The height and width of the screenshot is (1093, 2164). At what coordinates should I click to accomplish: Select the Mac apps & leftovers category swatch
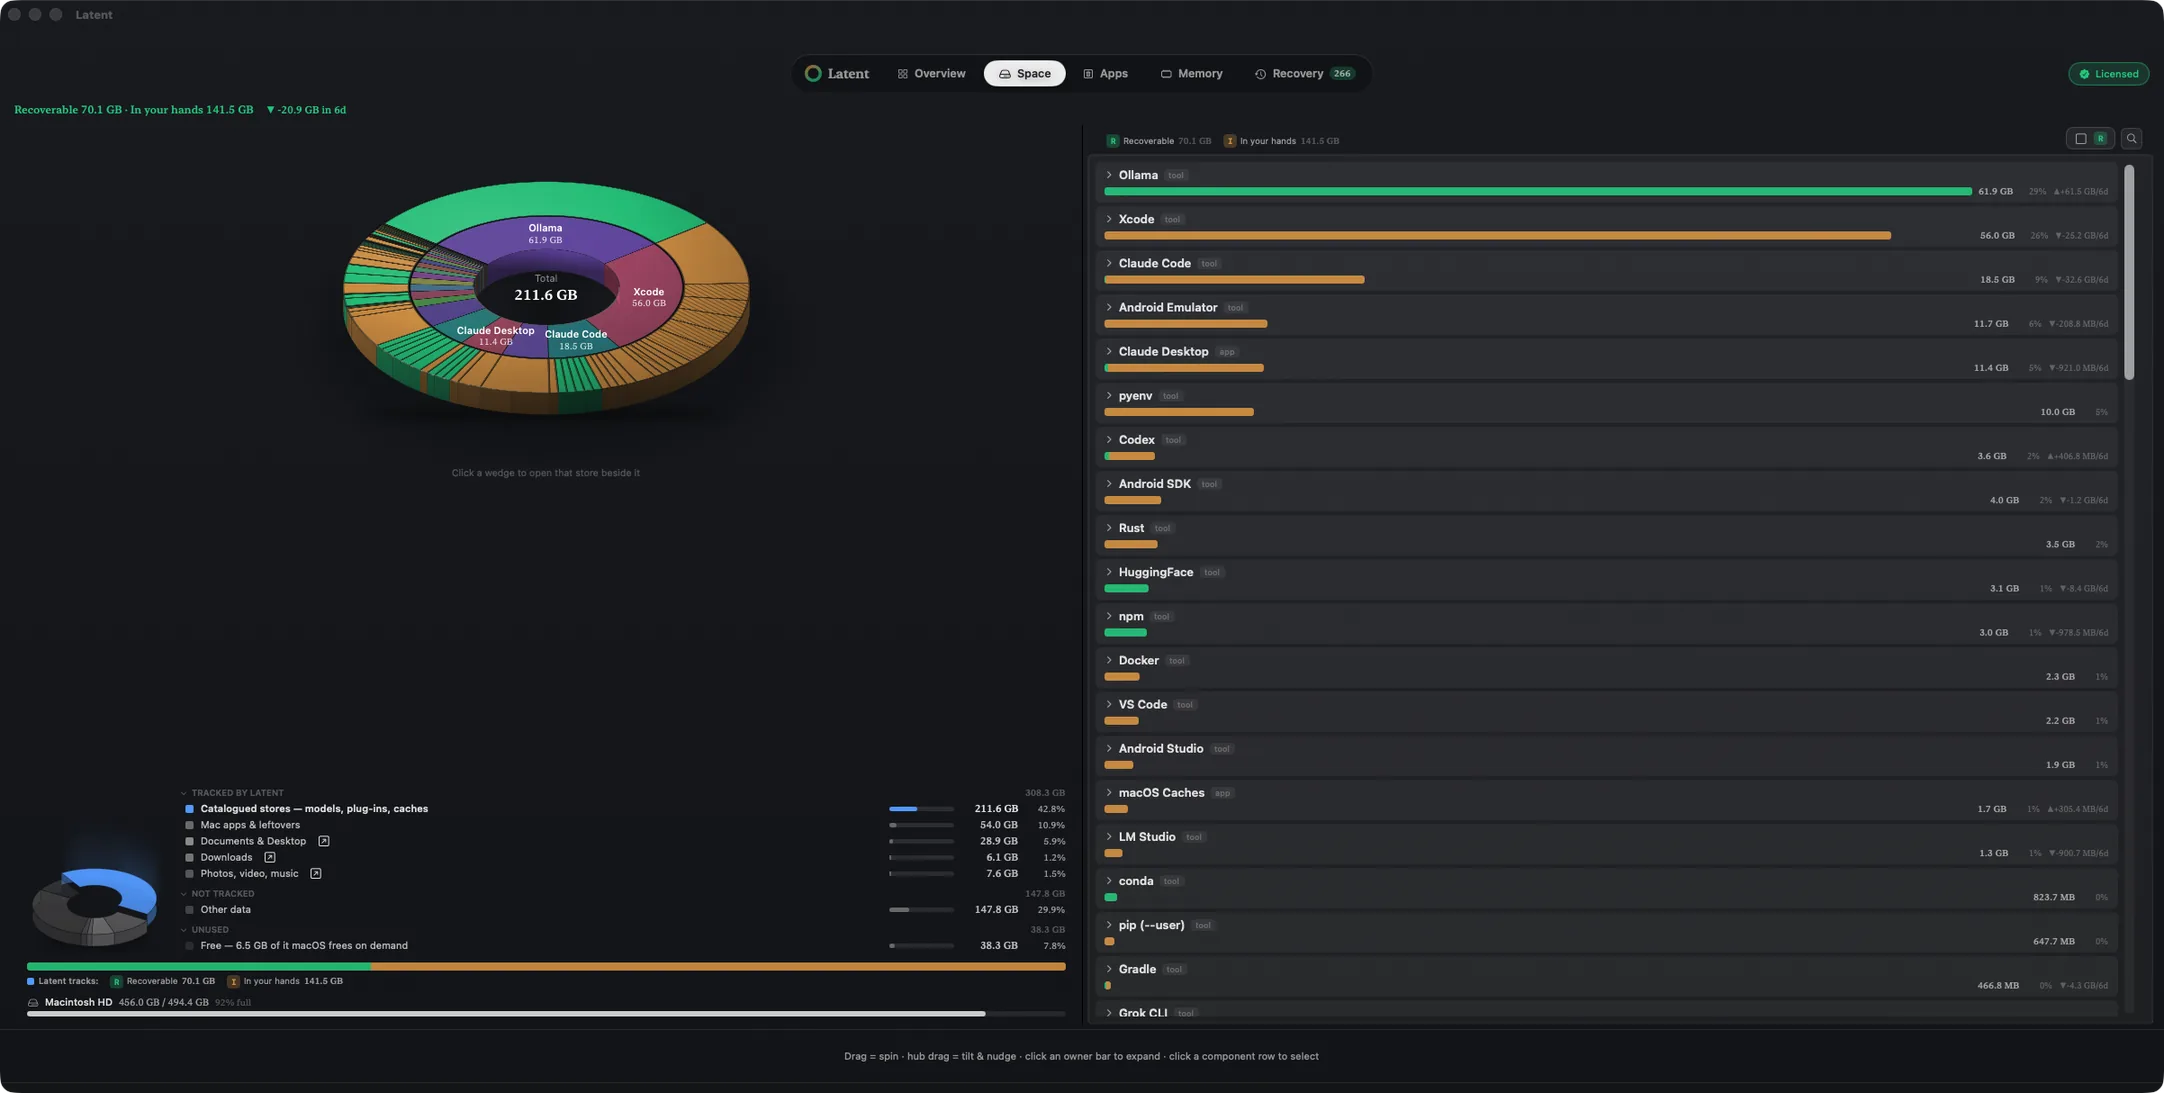pos(189,825)
